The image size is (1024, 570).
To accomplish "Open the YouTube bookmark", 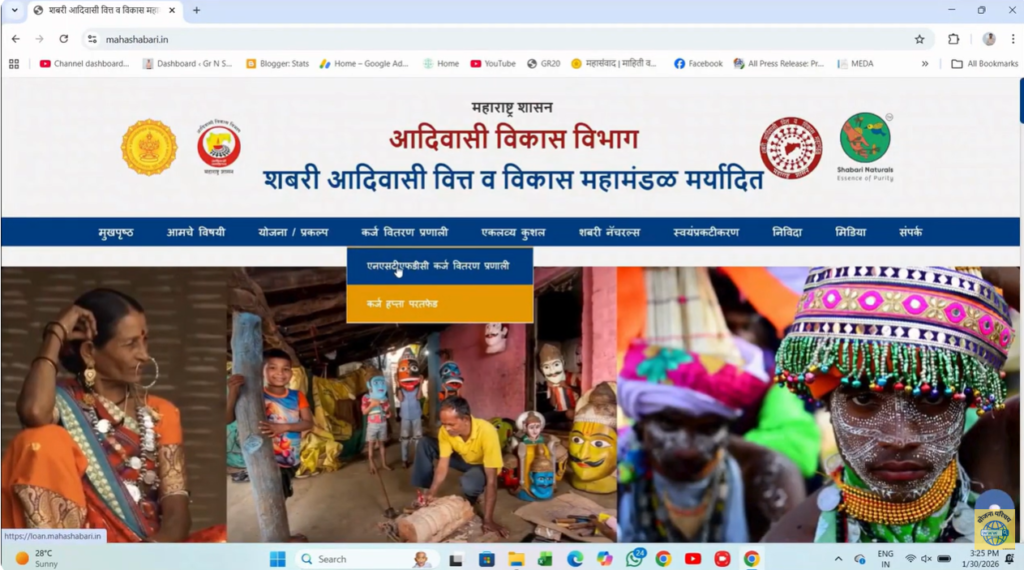I will click(x=493, y=63).
